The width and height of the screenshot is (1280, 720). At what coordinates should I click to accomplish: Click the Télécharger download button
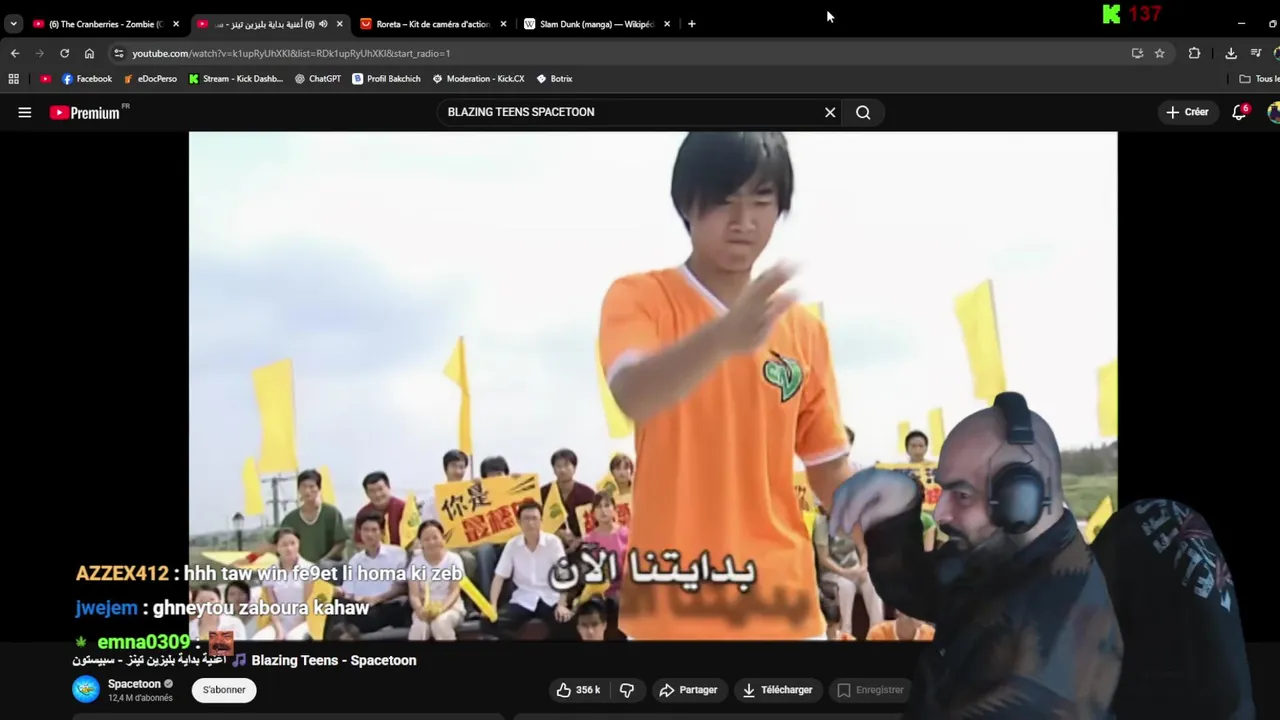point(777,690)
